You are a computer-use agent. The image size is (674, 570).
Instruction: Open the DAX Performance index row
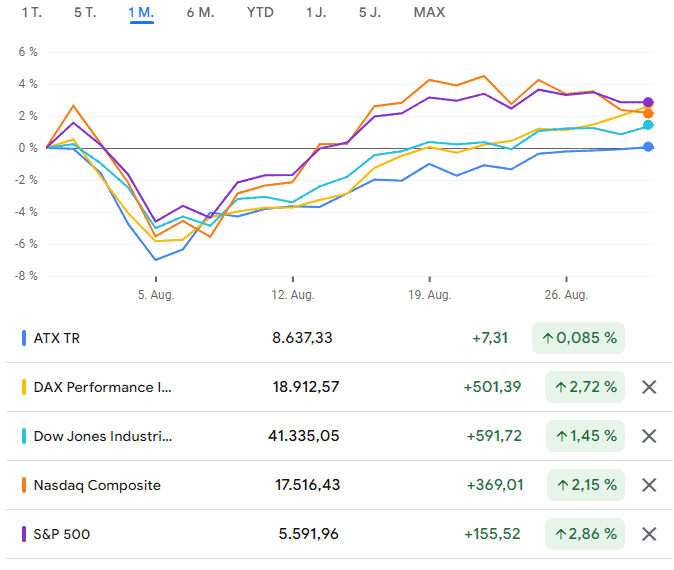(340, 387)
